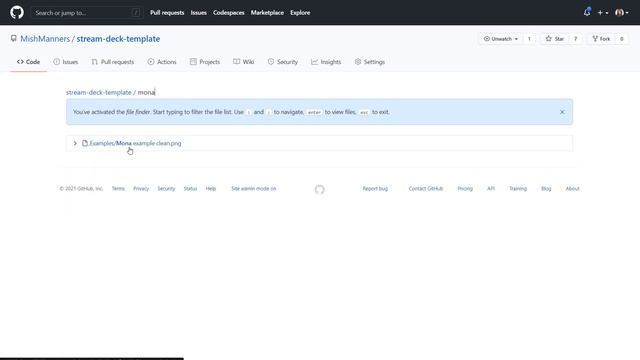The image size is (640, 360).
Task: View the forks count
Action: (622, 39)
